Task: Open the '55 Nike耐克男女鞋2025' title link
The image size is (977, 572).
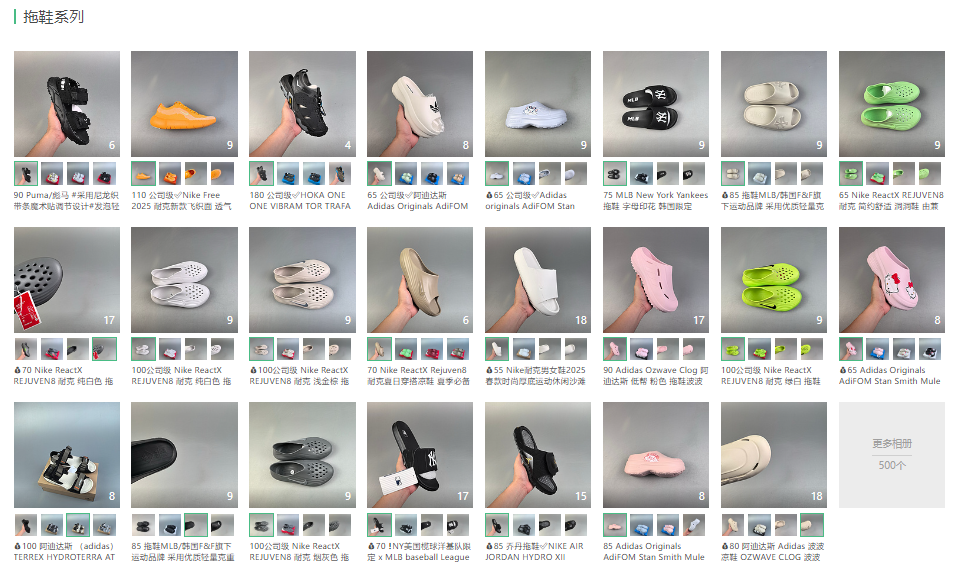Action: (536, 376)
